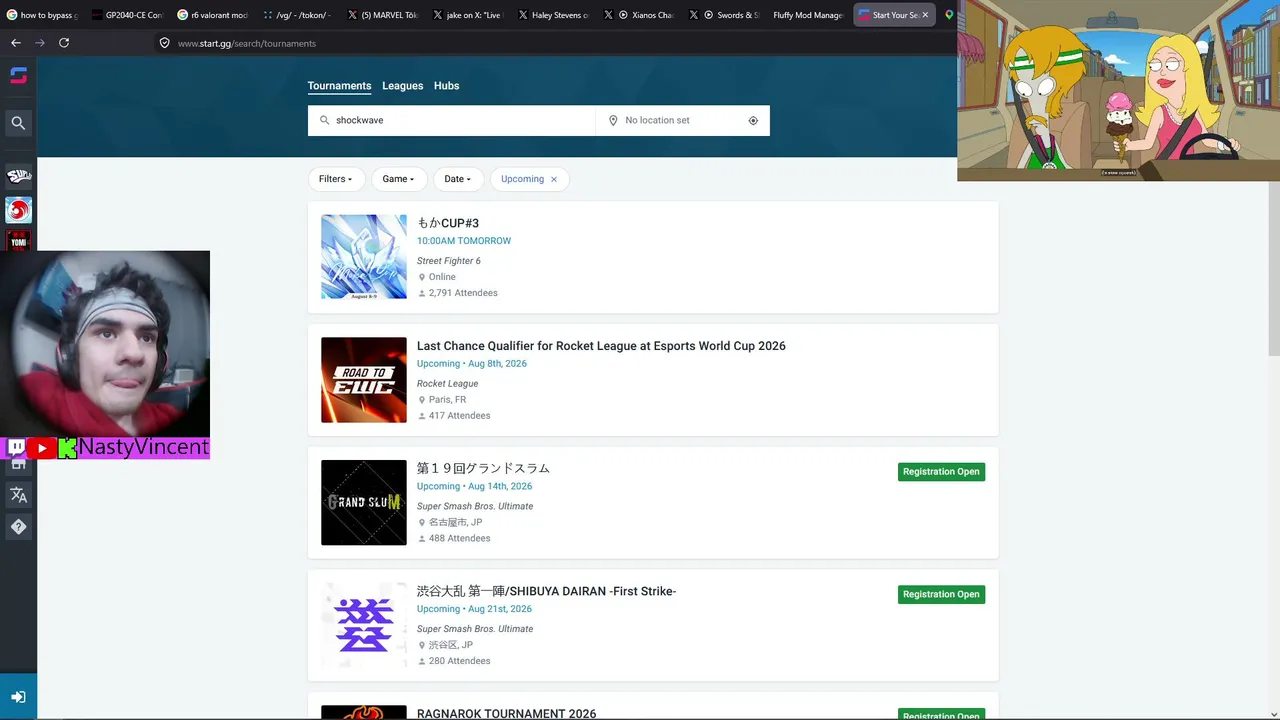Screen dimensions: 1280x720
Task: Click the '10:00AM TOMORROW' date text
Action: pyautogui.click(x=464, y=241)
